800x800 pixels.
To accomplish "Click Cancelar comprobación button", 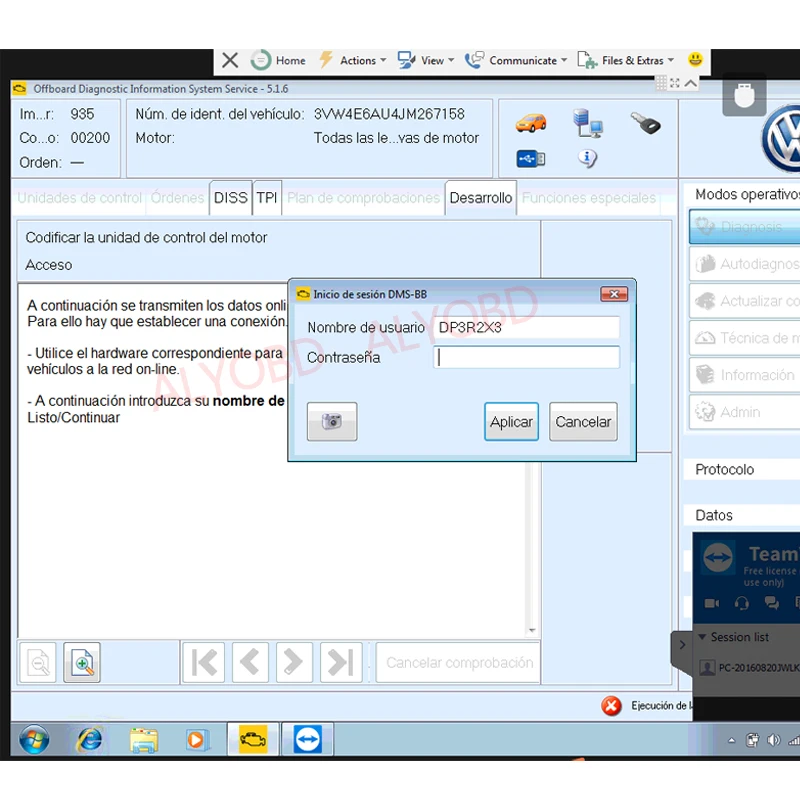I will pyautogui.click(x=458, y=662).
